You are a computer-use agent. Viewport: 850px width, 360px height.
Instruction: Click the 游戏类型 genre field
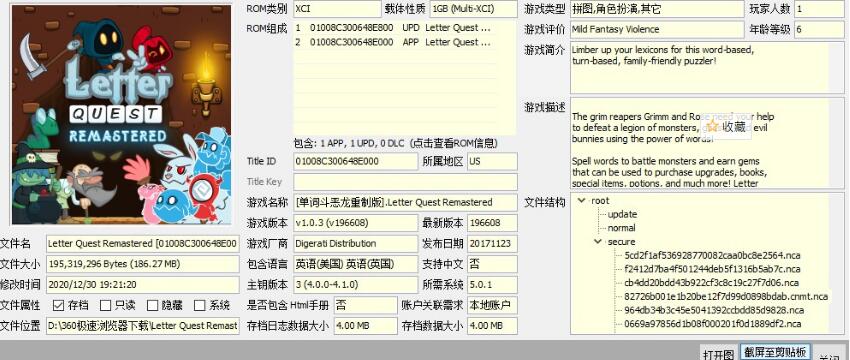pos(657,9)
